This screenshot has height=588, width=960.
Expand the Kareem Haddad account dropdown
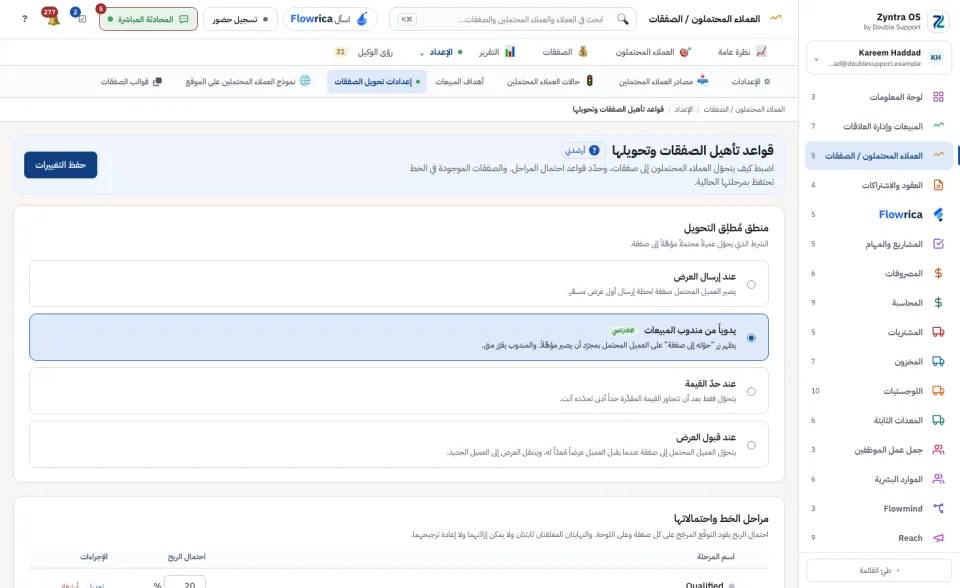816,59
